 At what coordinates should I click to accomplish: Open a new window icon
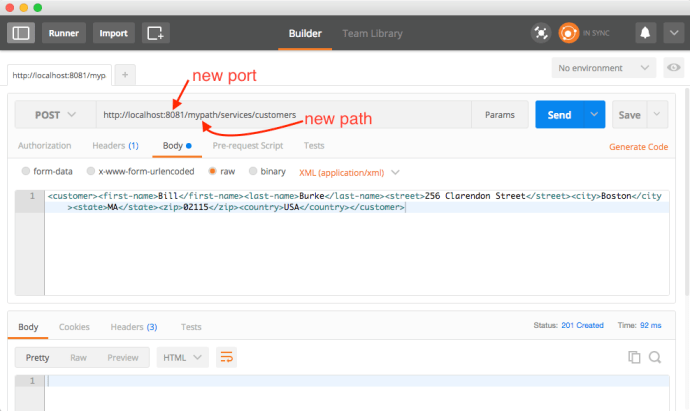pos(156,33)
